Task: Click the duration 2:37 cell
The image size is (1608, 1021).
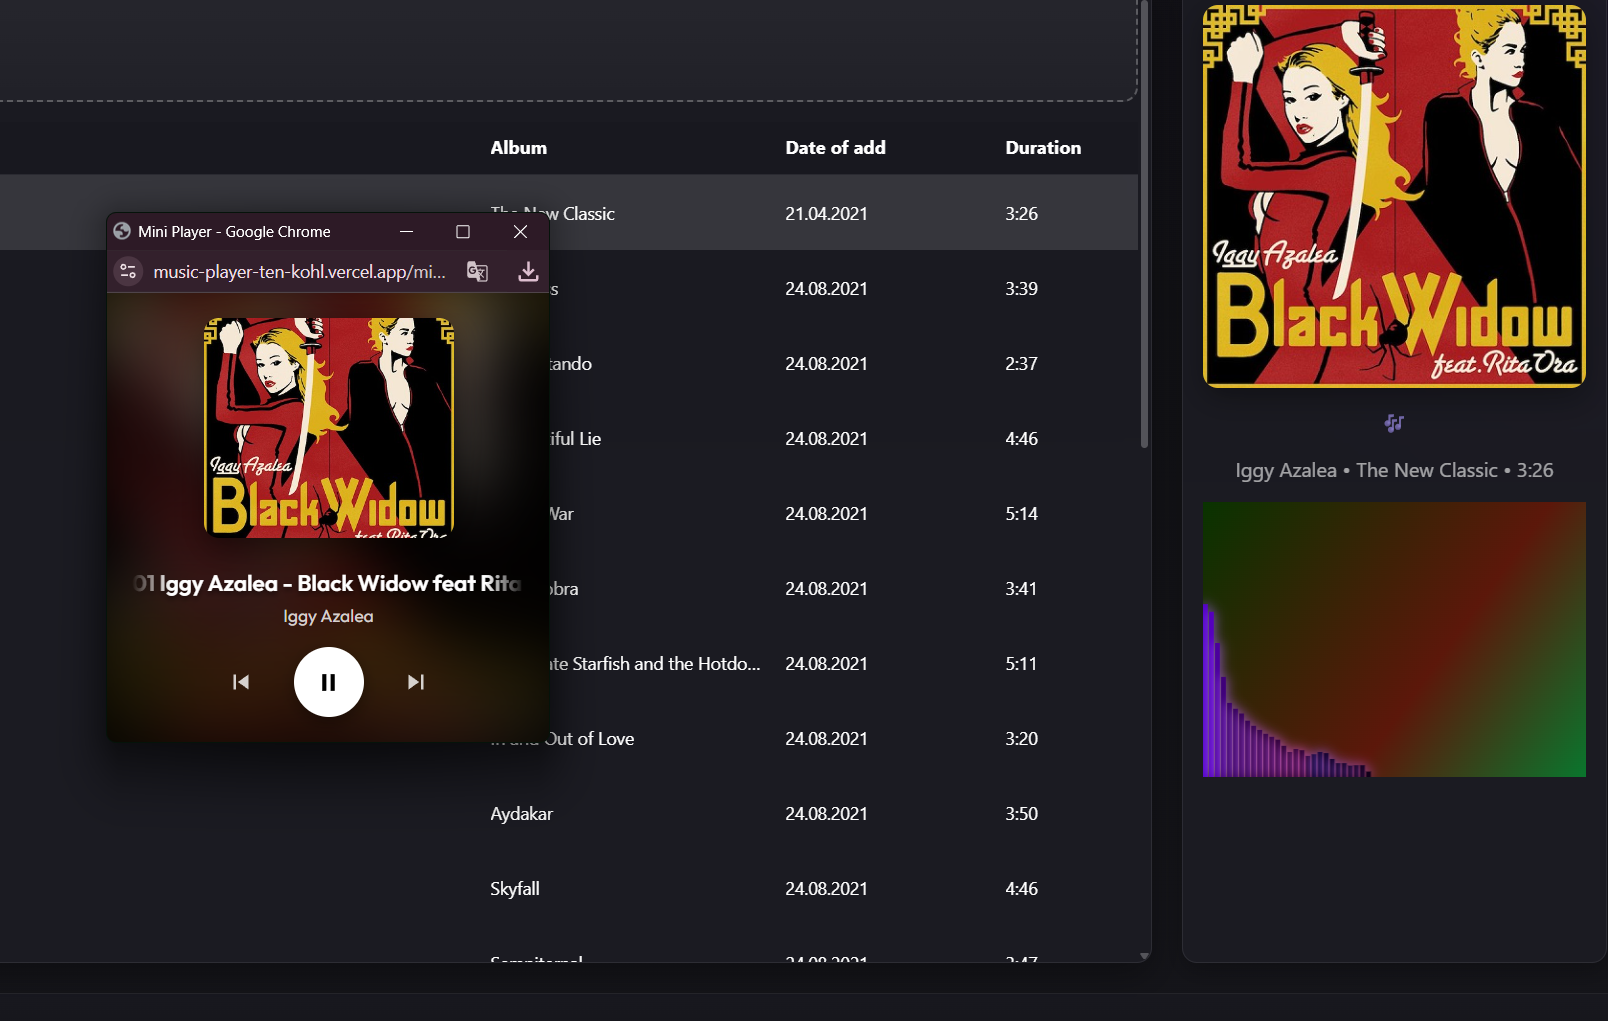Action: [1021, 364]
